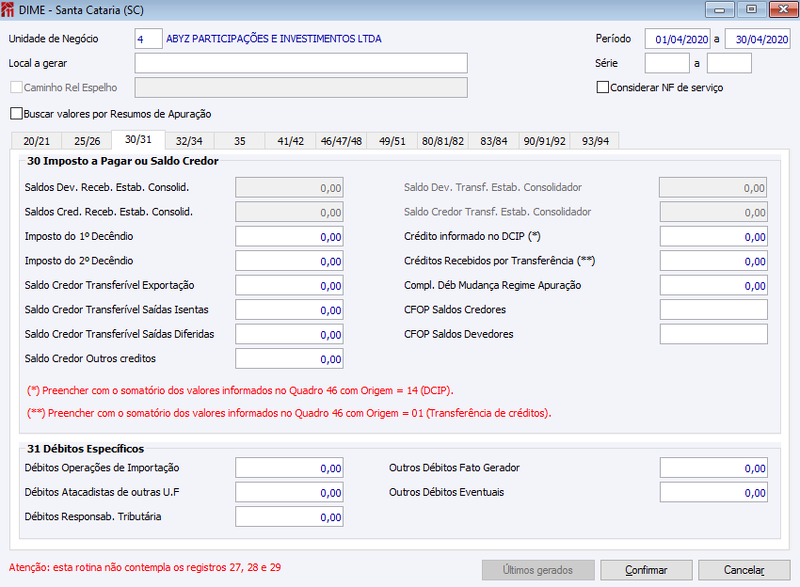
Task: Click Saldo Credor Transf. Estab. Consolidador field
Action: (714, 212)
